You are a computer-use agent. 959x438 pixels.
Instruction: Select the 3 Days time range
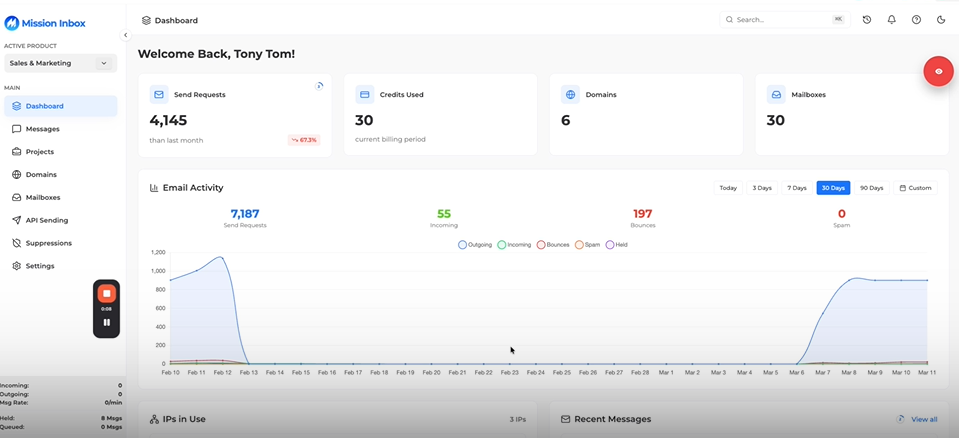pyautogui.click(x=762, y=188)
